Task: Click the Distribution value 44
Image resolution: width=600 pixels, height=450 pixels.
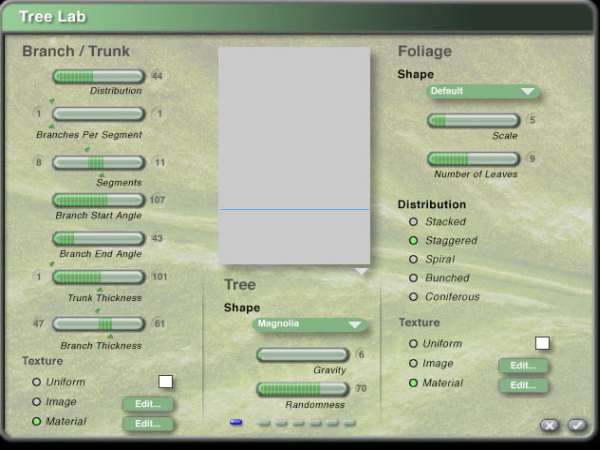Action: pos(157,76)
